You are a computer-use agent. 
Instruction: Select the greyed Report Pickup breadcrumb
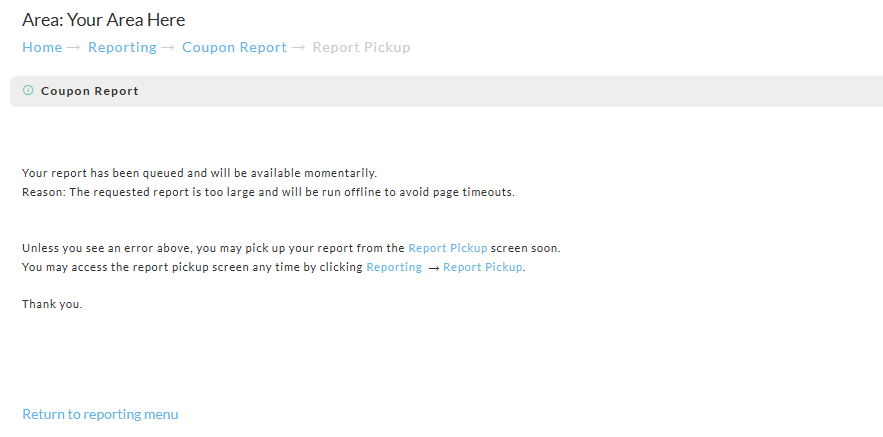point(362,47)
